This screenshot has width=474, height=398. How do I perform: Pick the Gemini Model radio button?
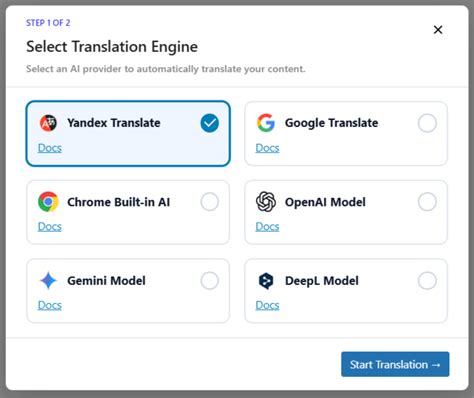pyautogui.click(x=210, y=281)
